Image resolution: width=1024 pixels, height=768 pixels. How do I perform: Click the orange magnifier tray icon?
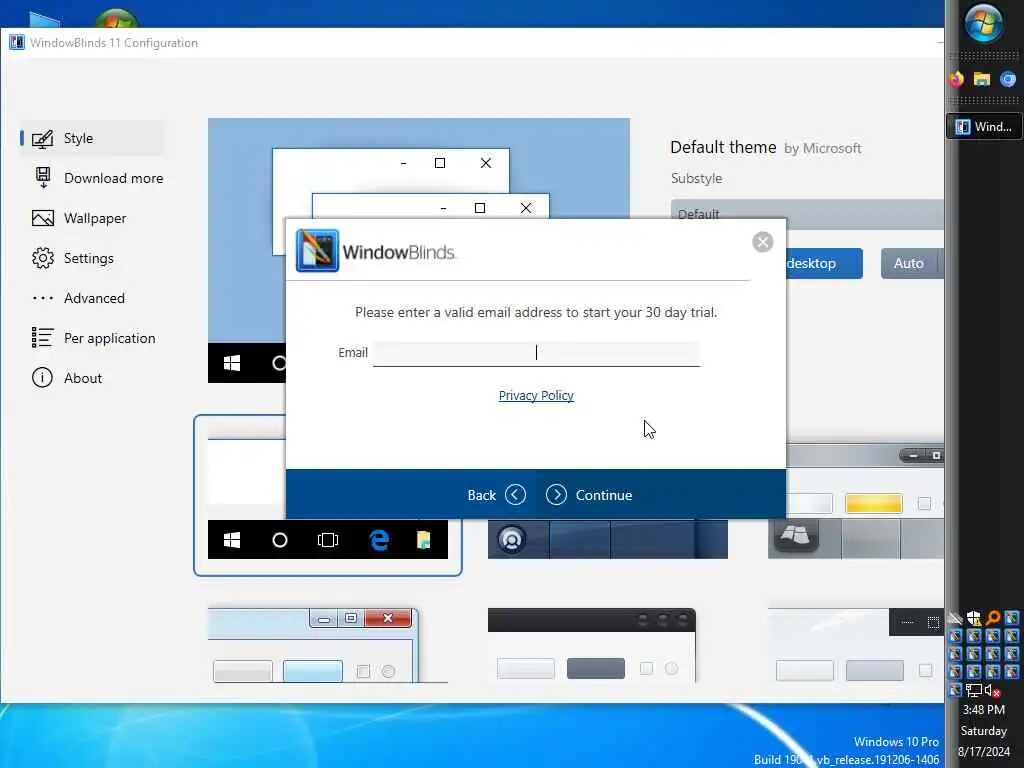(x=993, y=618)
